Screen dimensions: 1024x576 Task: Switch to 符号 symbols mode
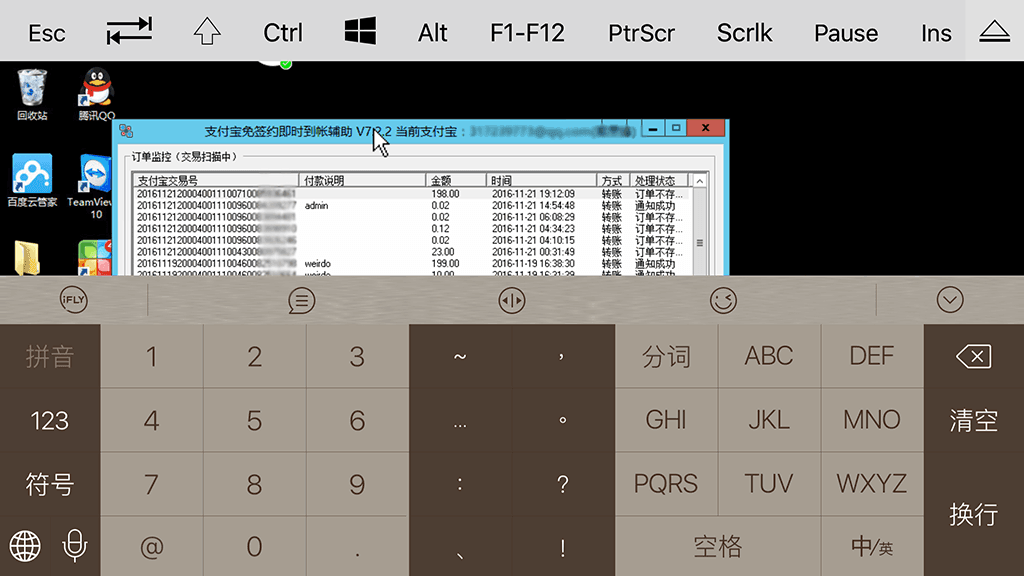pos(50,485)
